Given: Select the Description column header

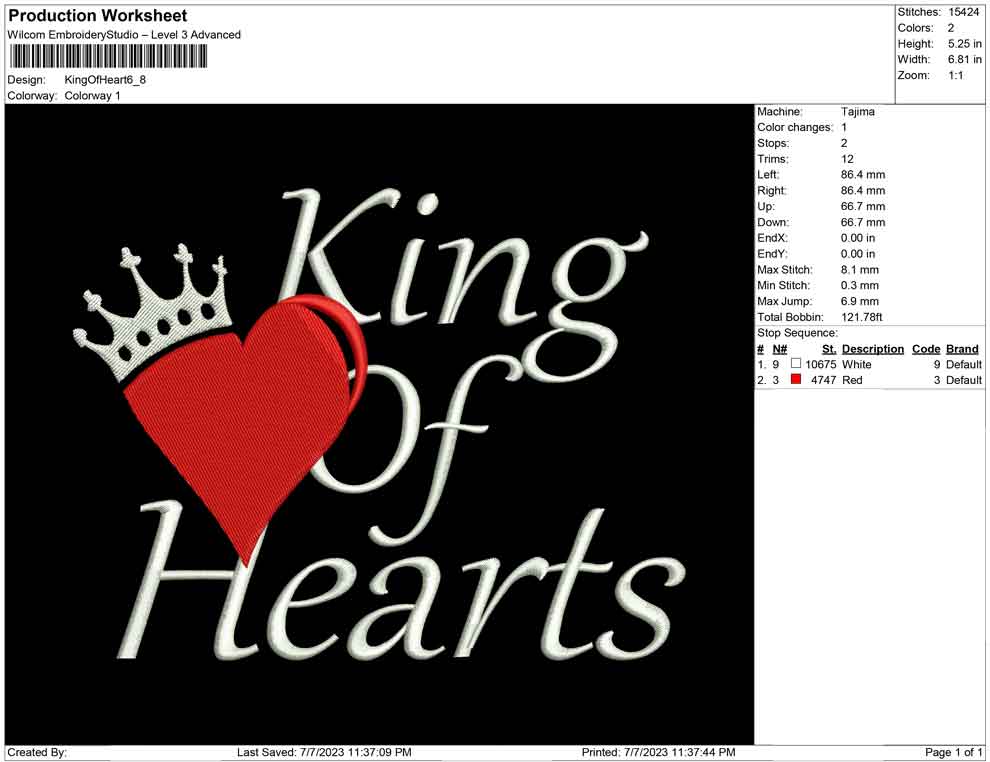Looking at the screenshot, I should pos(872,348).
